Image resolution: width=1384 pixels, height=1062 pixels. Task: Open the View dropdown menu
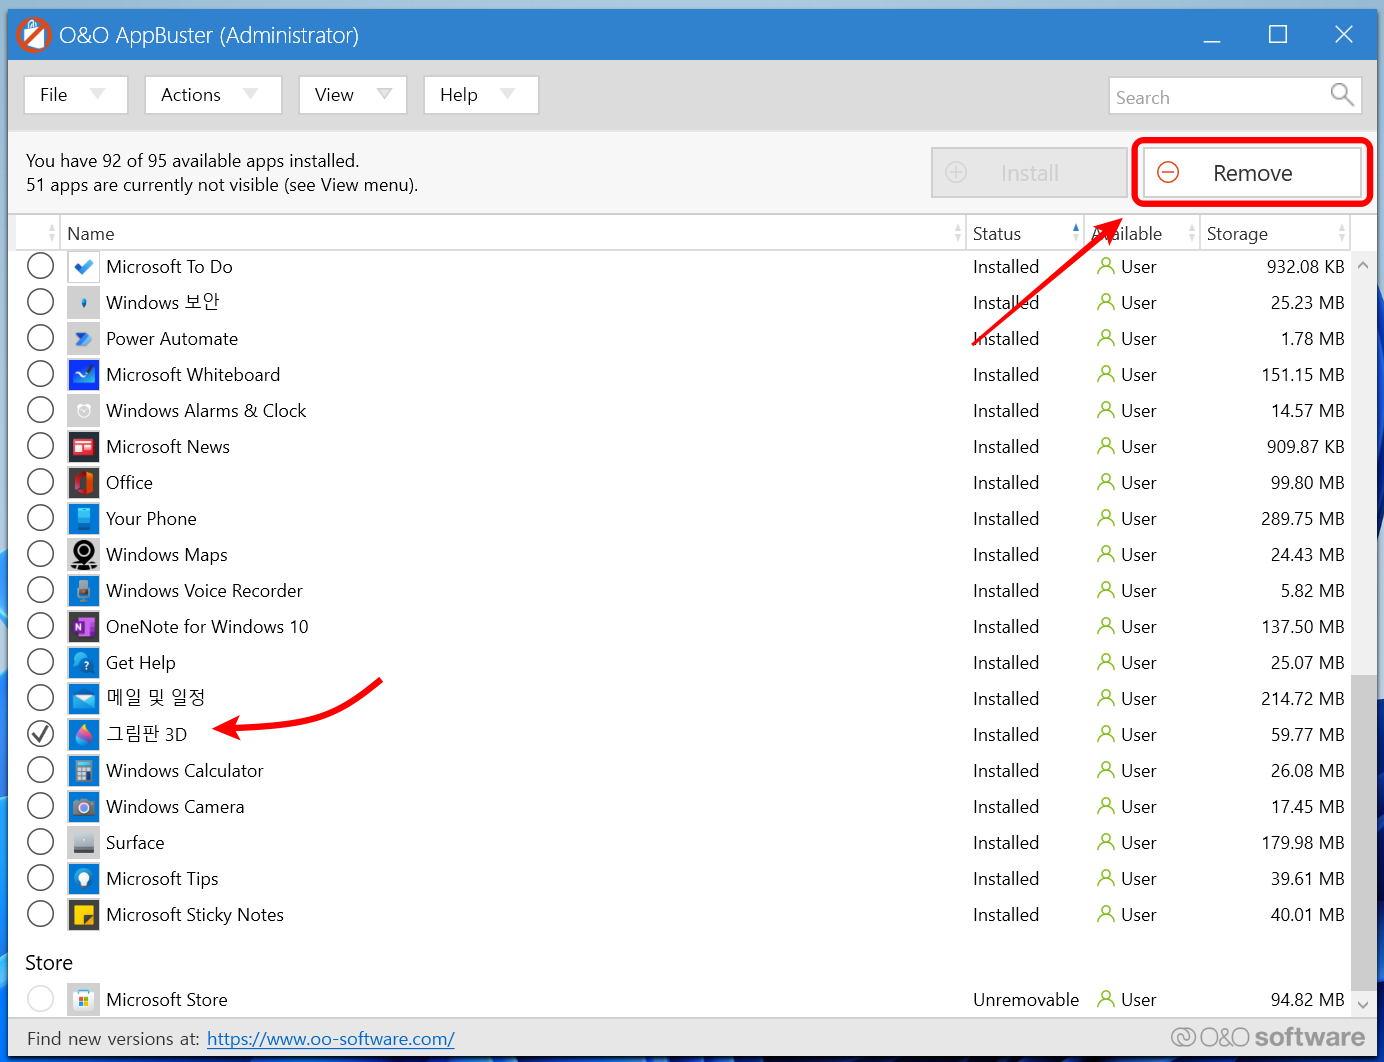click(353, 95)
